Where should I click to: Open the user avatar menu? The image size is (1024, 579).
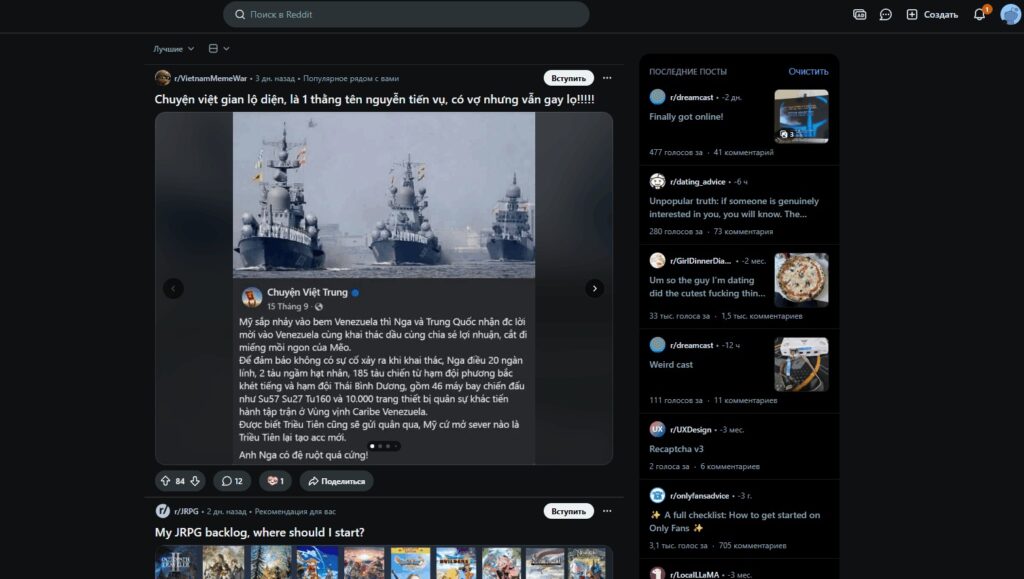[1010, 14]
